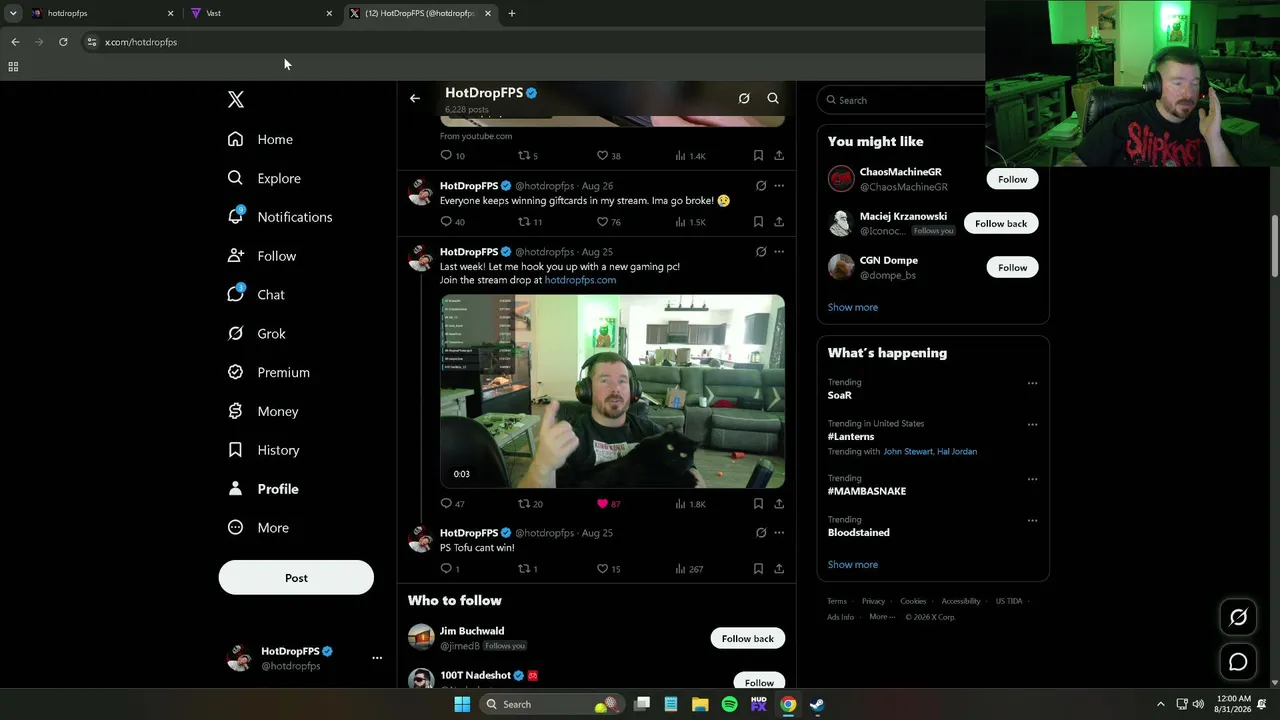Open the more menu on the giftcards post
Image resolution: width=1280 pixels, height=720 pixels.
click(x=779, y=186)
